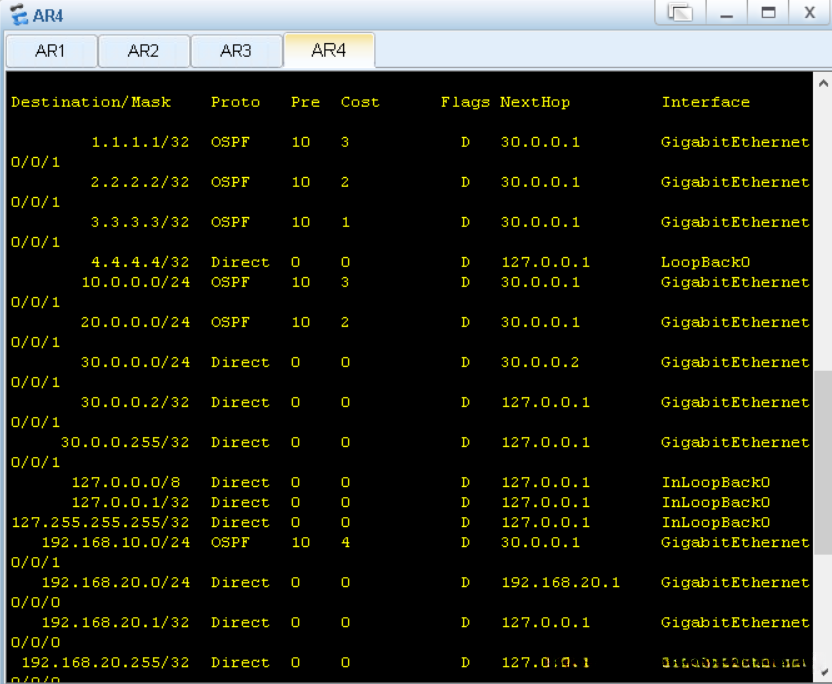Click next hop 30.0.0.1 in 2.2.2.2/32 row
The height and width of the screenshot is (684, 832).
click(540, 182)
